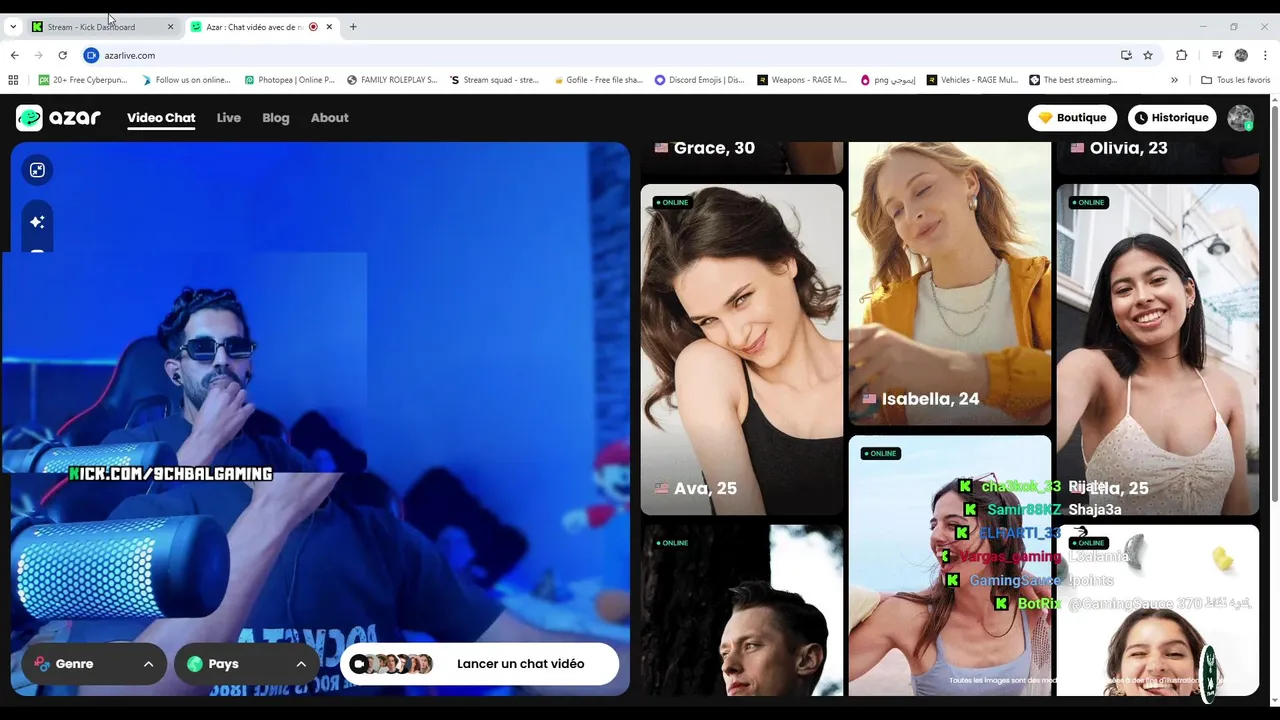Click the Historique clock icon
This screenshot has height=720, width=1280.
pos(1141,118)
